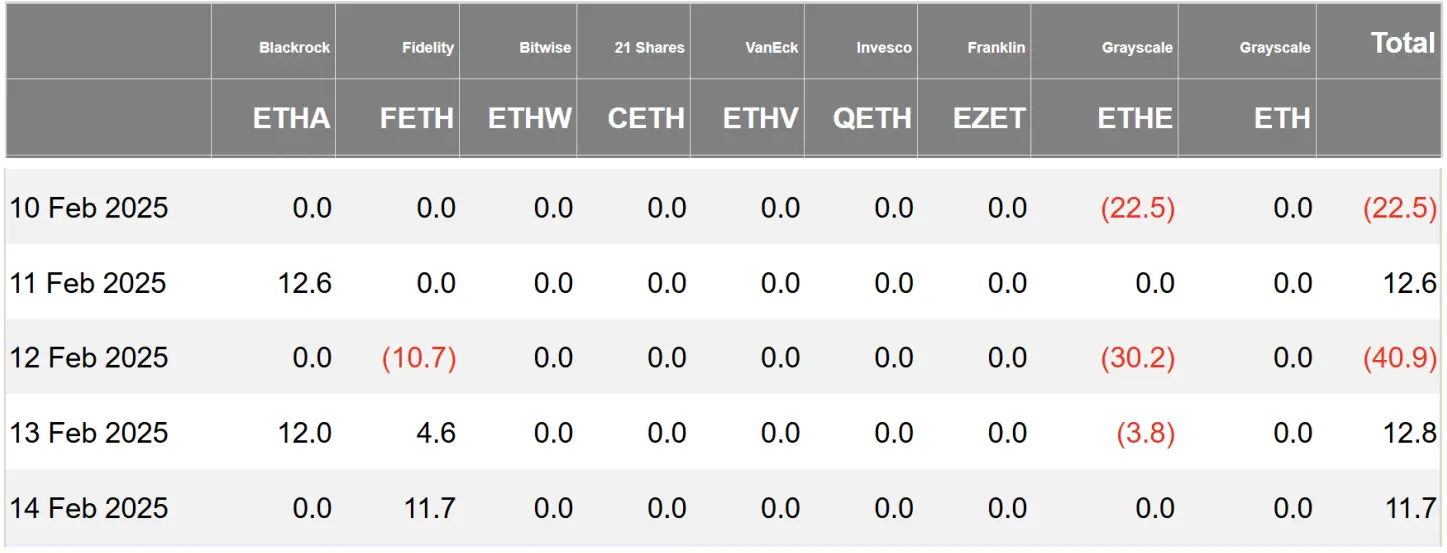Click the EZET column header

(987, 118)
